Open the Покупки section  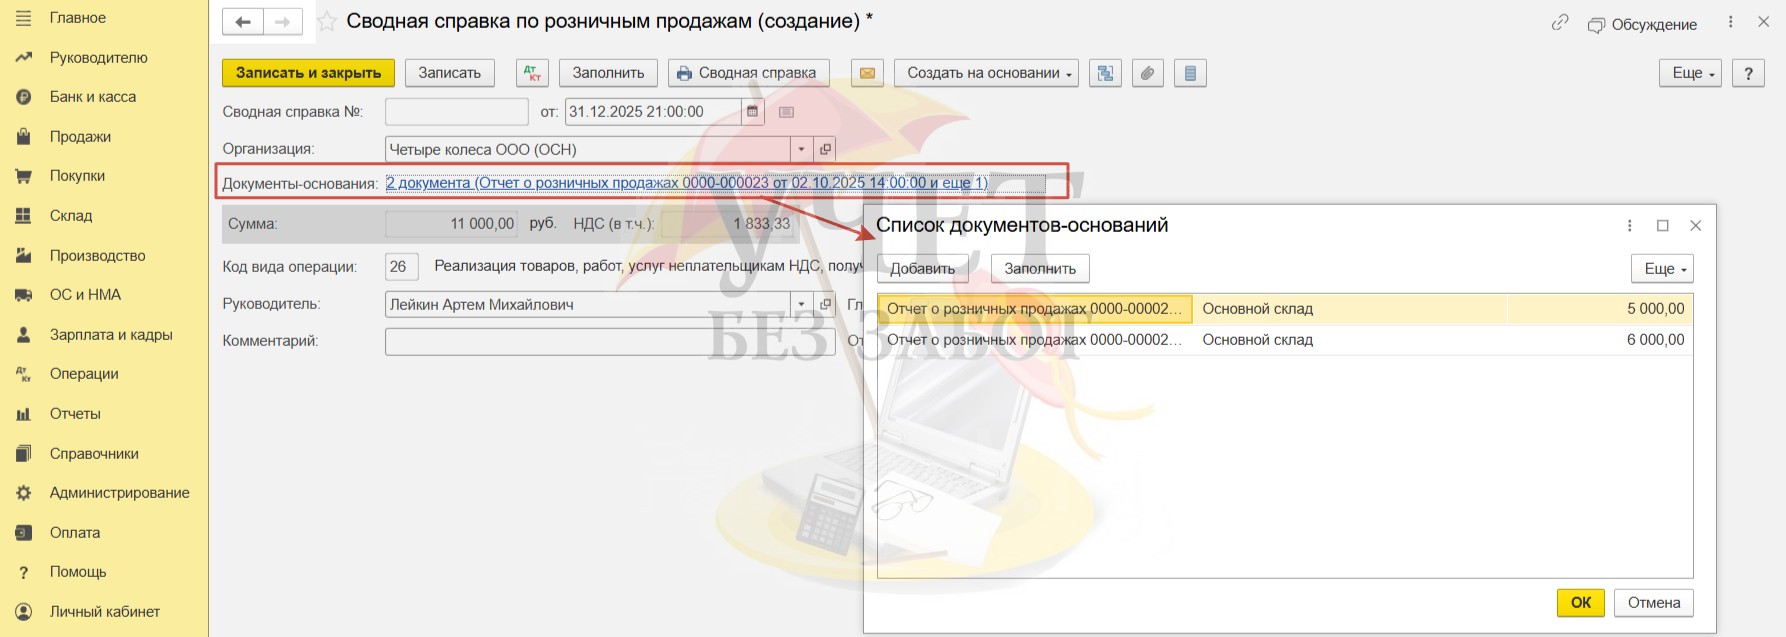coord(77,176)
